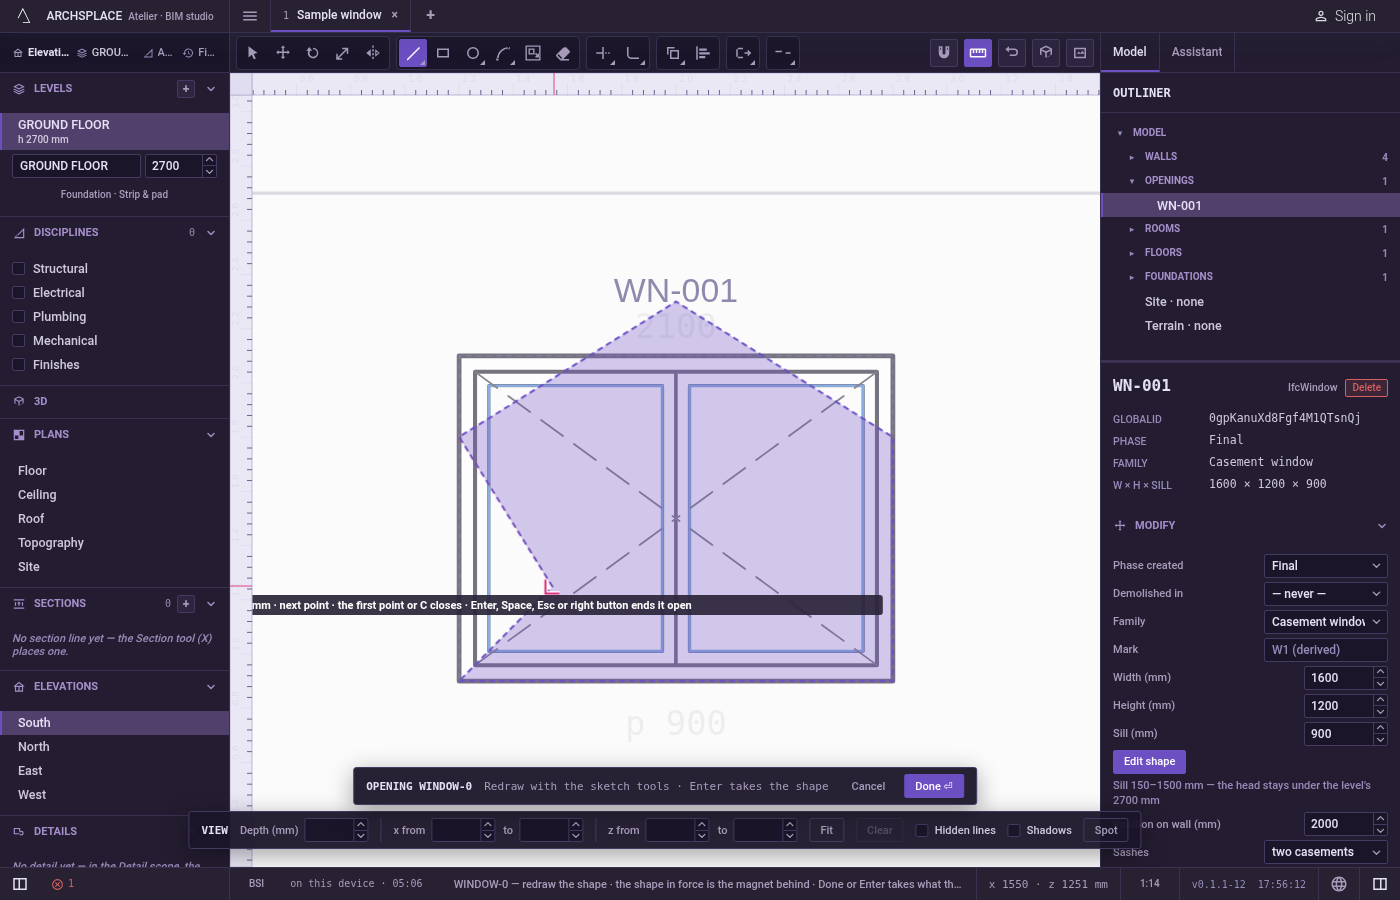Open the Sample window document tab
Viewport: 1400px width, 900px height.
pos(339,15)
